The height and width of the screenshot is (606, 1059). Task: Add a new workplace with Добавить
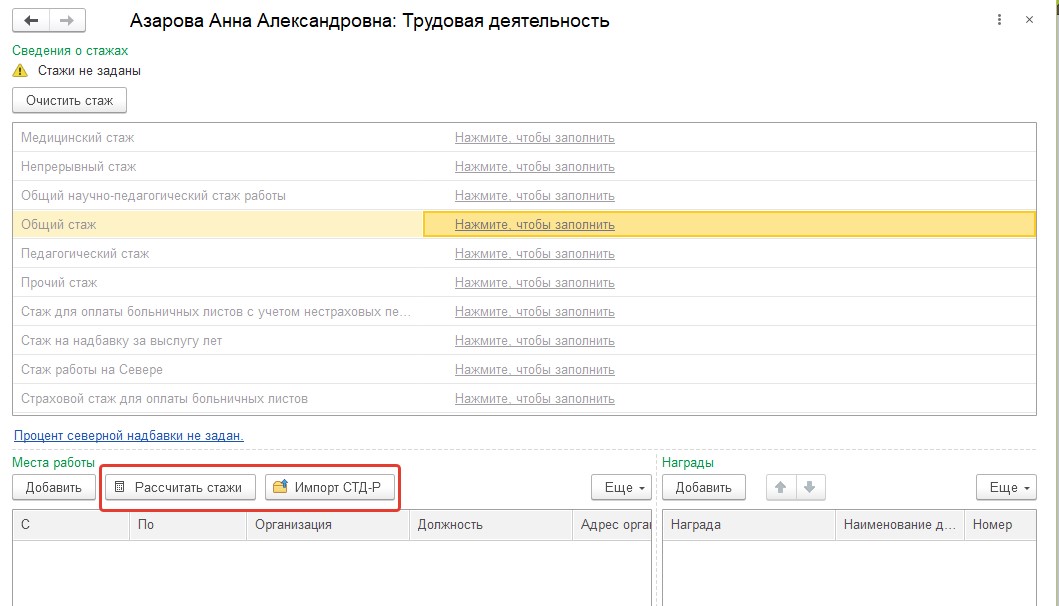tap(54, 487)
